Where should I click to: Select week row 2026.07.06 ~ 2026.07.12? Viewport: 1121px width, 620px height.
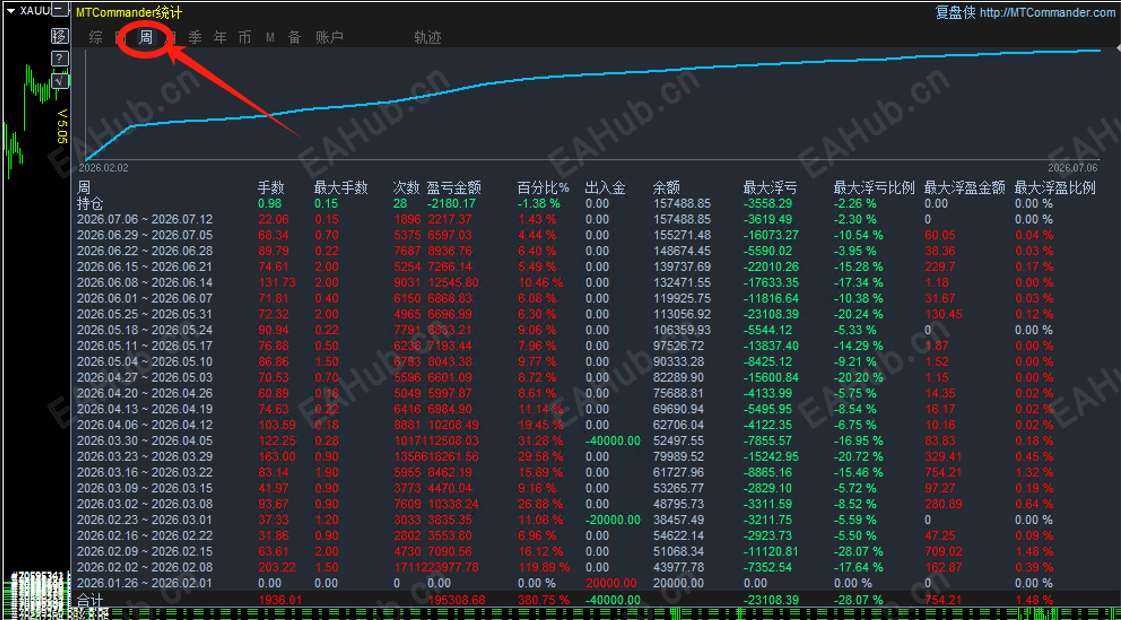click(x=144, y=219)
